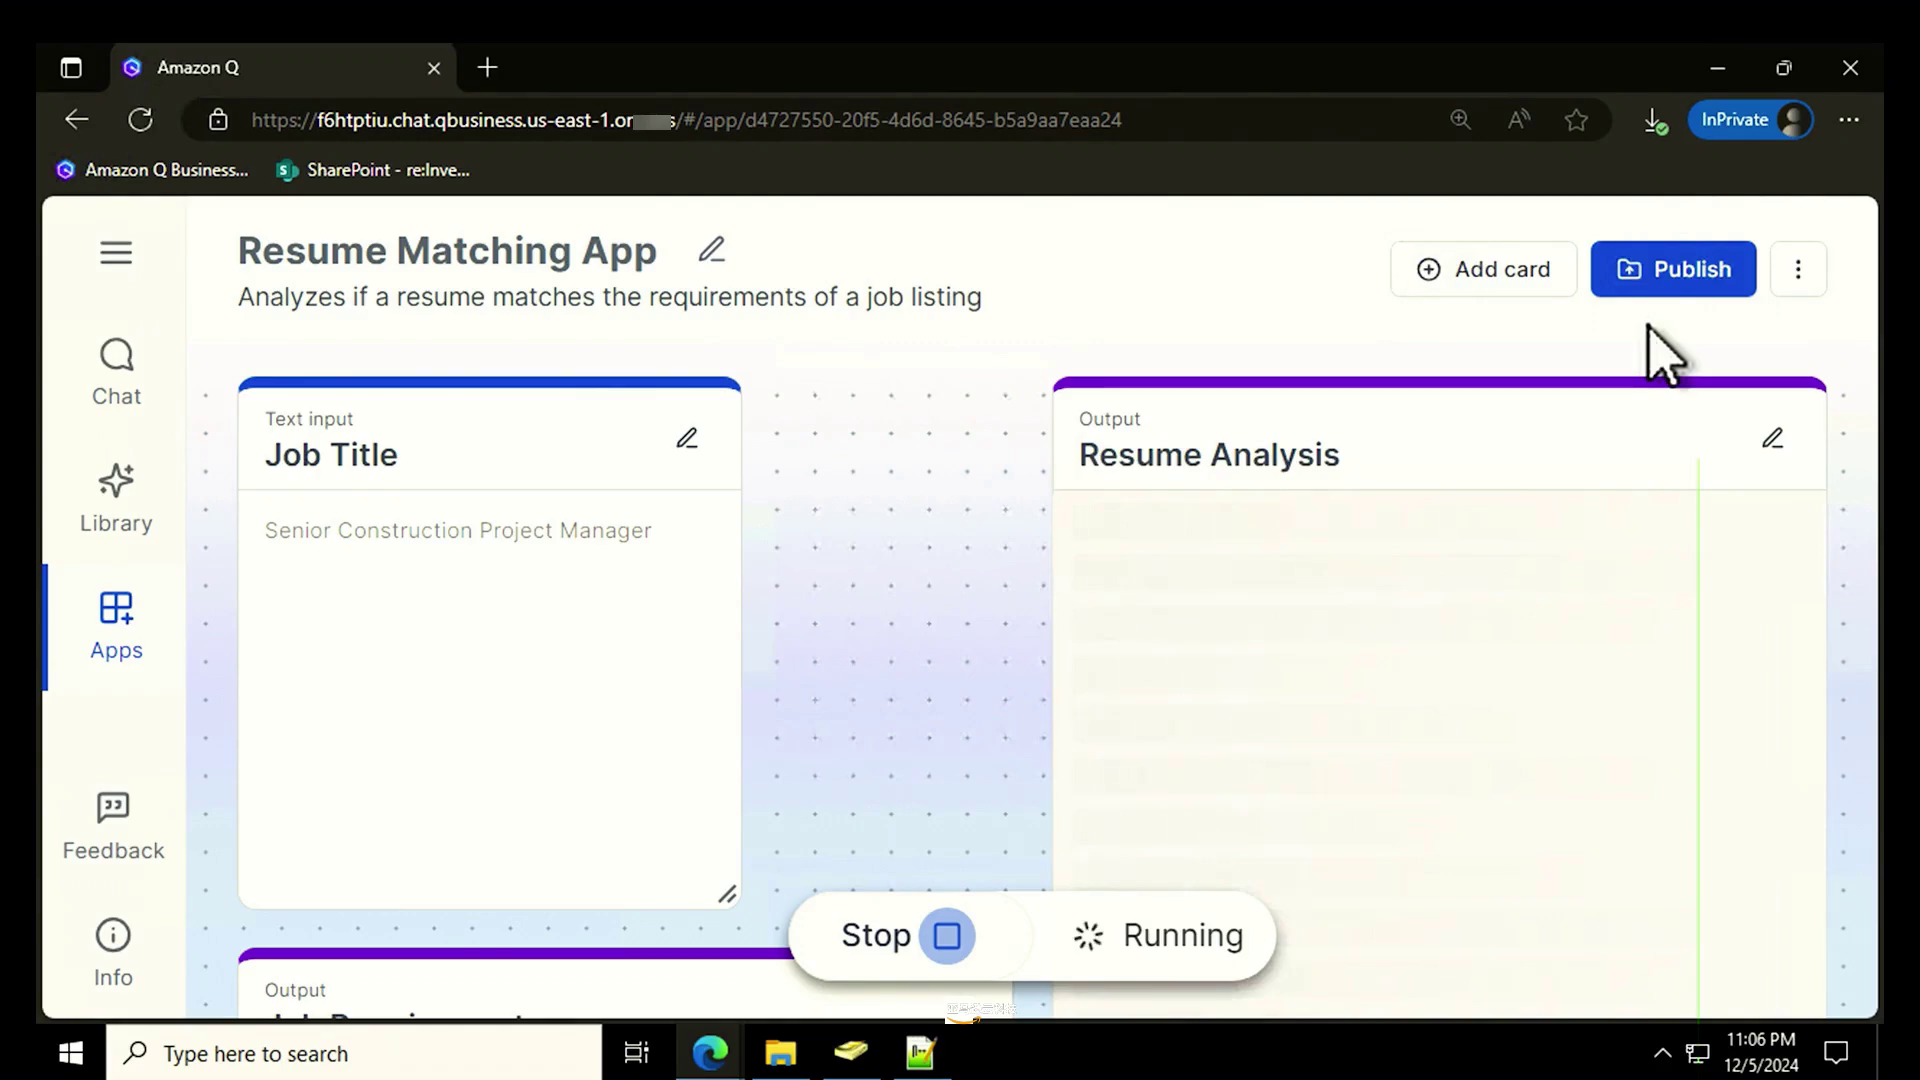Open the browser settings ellipsis menu
Viewport: 1920px width, 1080px height.
(1849, 120)
